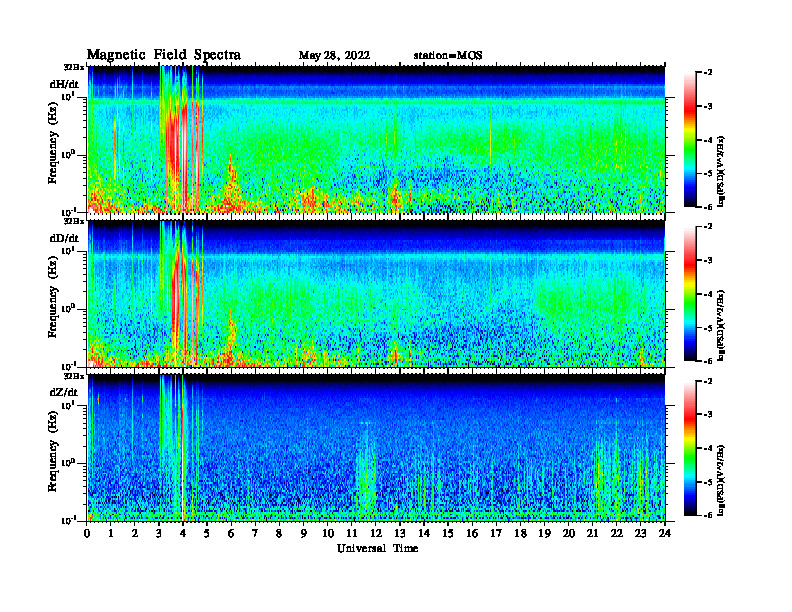Image resolution: width=792 pixels, height=612 pixels.
Task: Click the dH/dt panel color scale bar
Action: pos(690,140)
